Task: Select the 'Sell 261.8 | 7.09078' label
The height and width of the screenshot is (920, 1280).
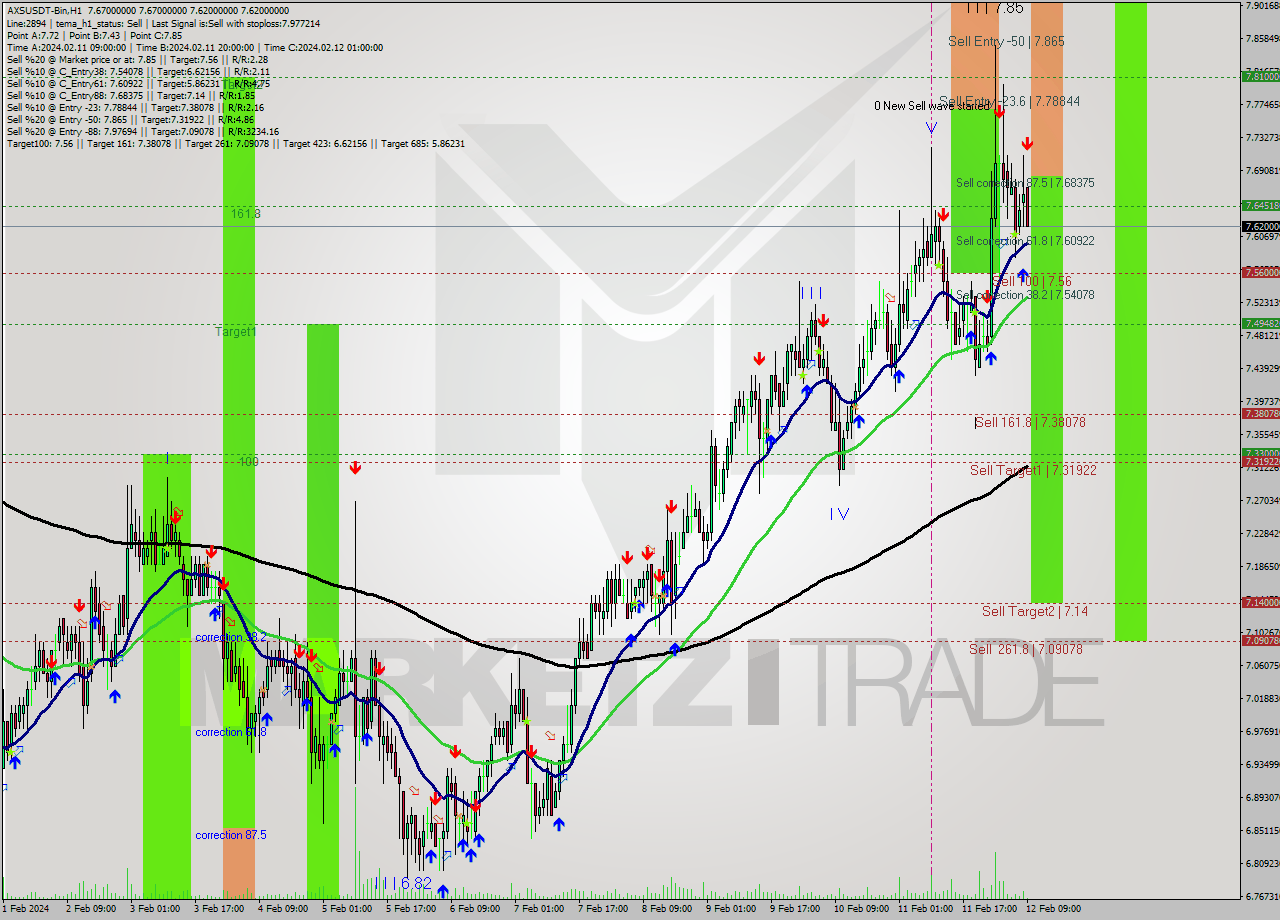Action: pyautogui.click(x=1026, y=649)
